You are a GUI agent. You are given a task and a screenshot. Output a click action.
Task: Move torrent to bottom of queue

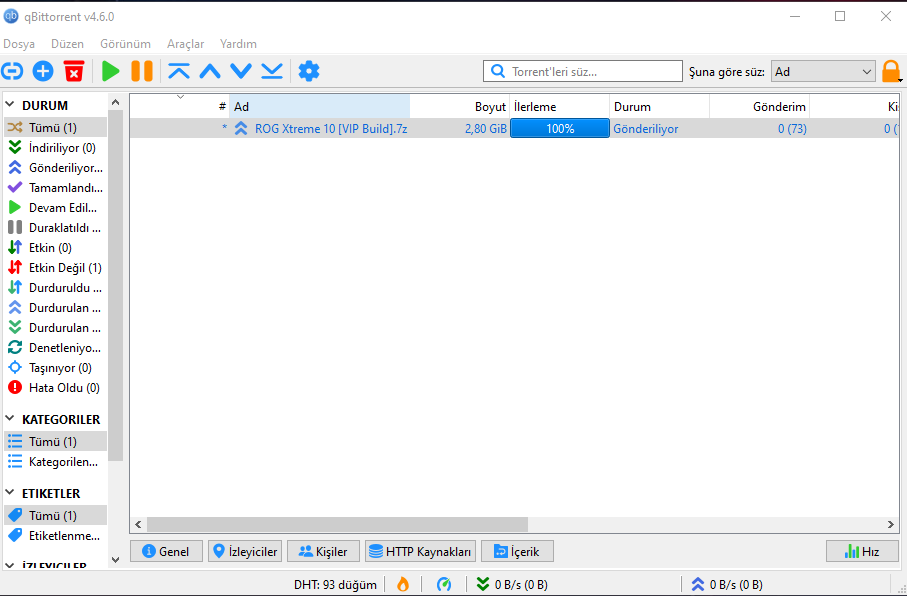point(272,71)
